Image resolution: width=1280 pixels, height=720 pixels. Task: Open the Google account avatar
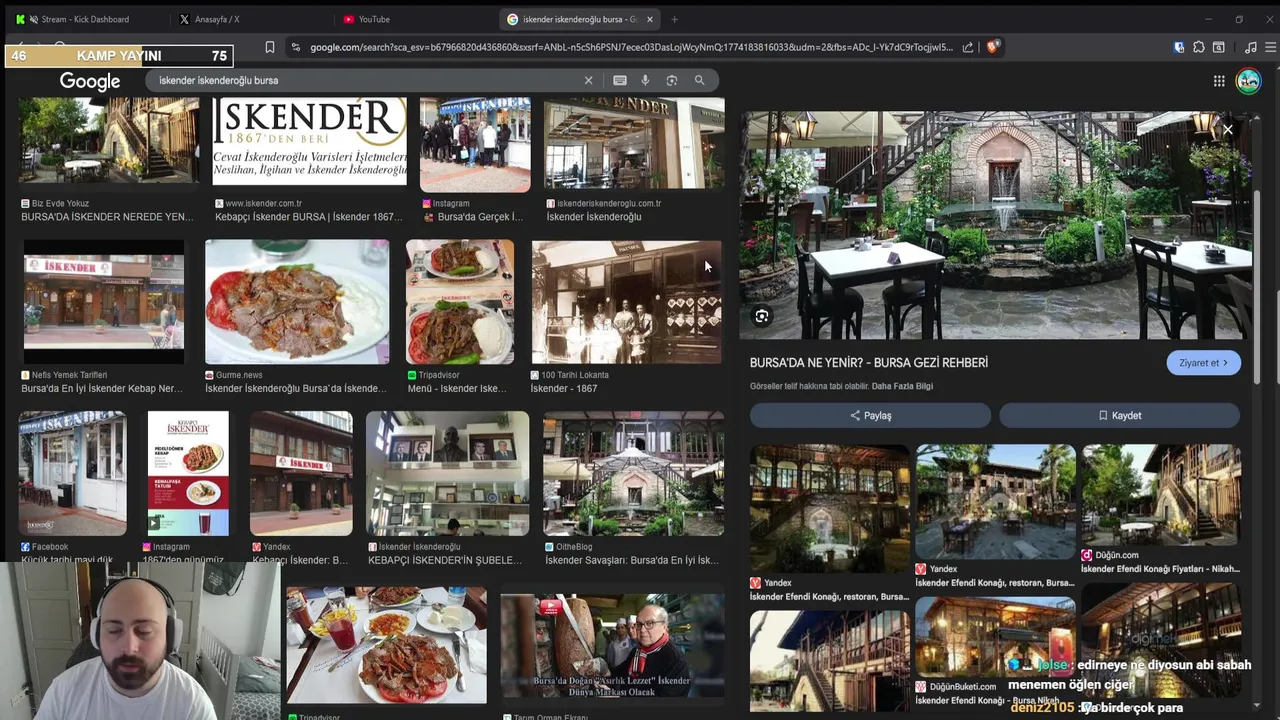(1249, 81)
